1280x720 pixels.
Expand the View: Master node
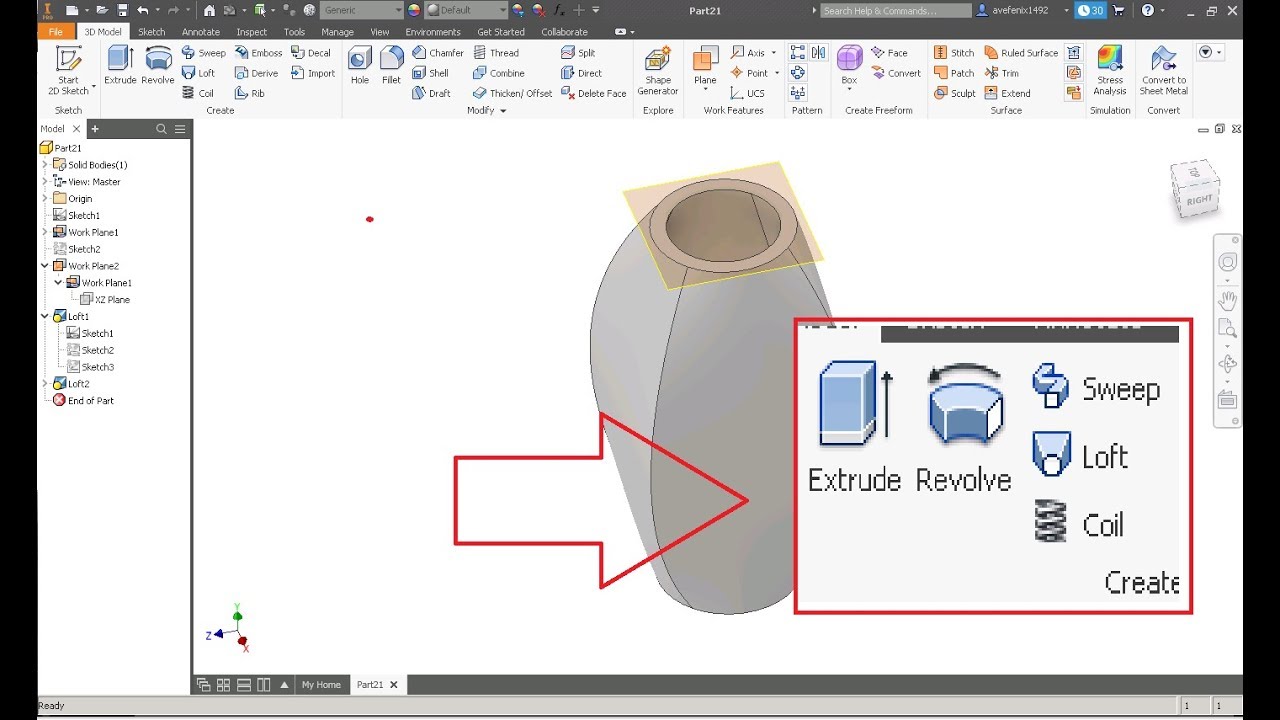(x=45, y=181)
